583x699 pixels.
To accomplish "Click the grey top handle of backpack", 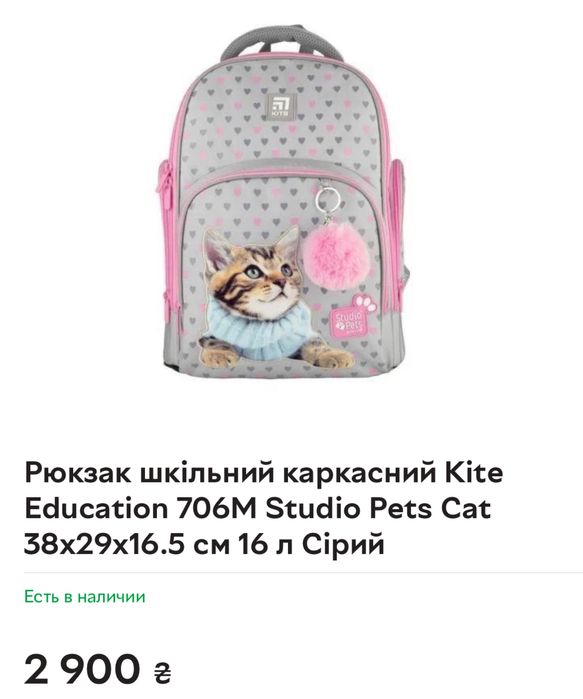I will 281,40.
